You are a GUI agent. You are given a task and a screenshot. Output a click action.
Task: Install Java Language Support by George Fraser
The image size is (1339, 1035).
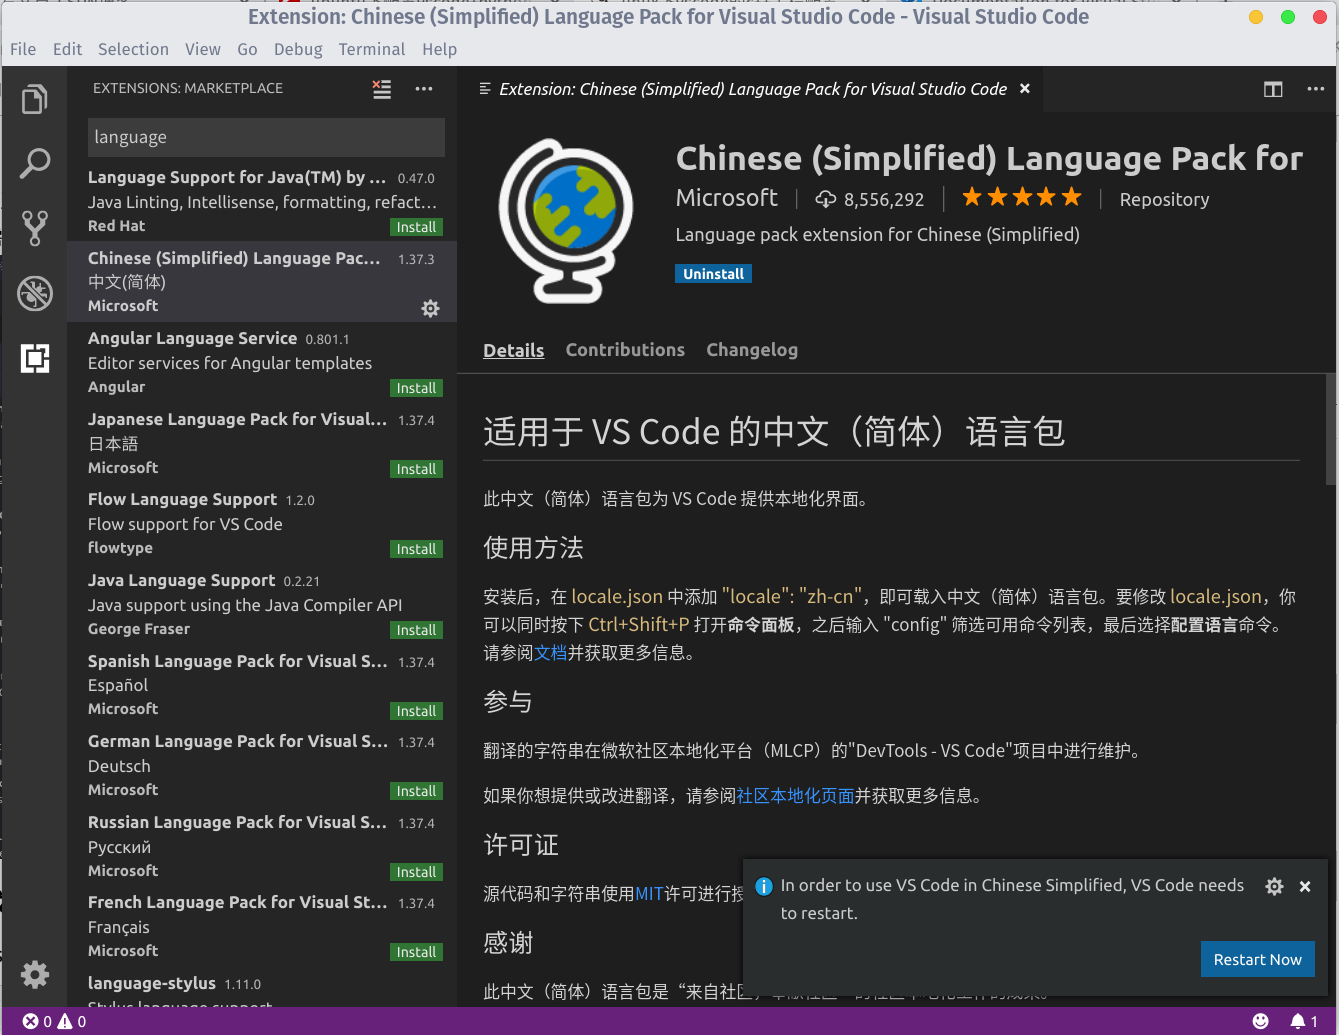pyautogui.click(x=416, y=630)
